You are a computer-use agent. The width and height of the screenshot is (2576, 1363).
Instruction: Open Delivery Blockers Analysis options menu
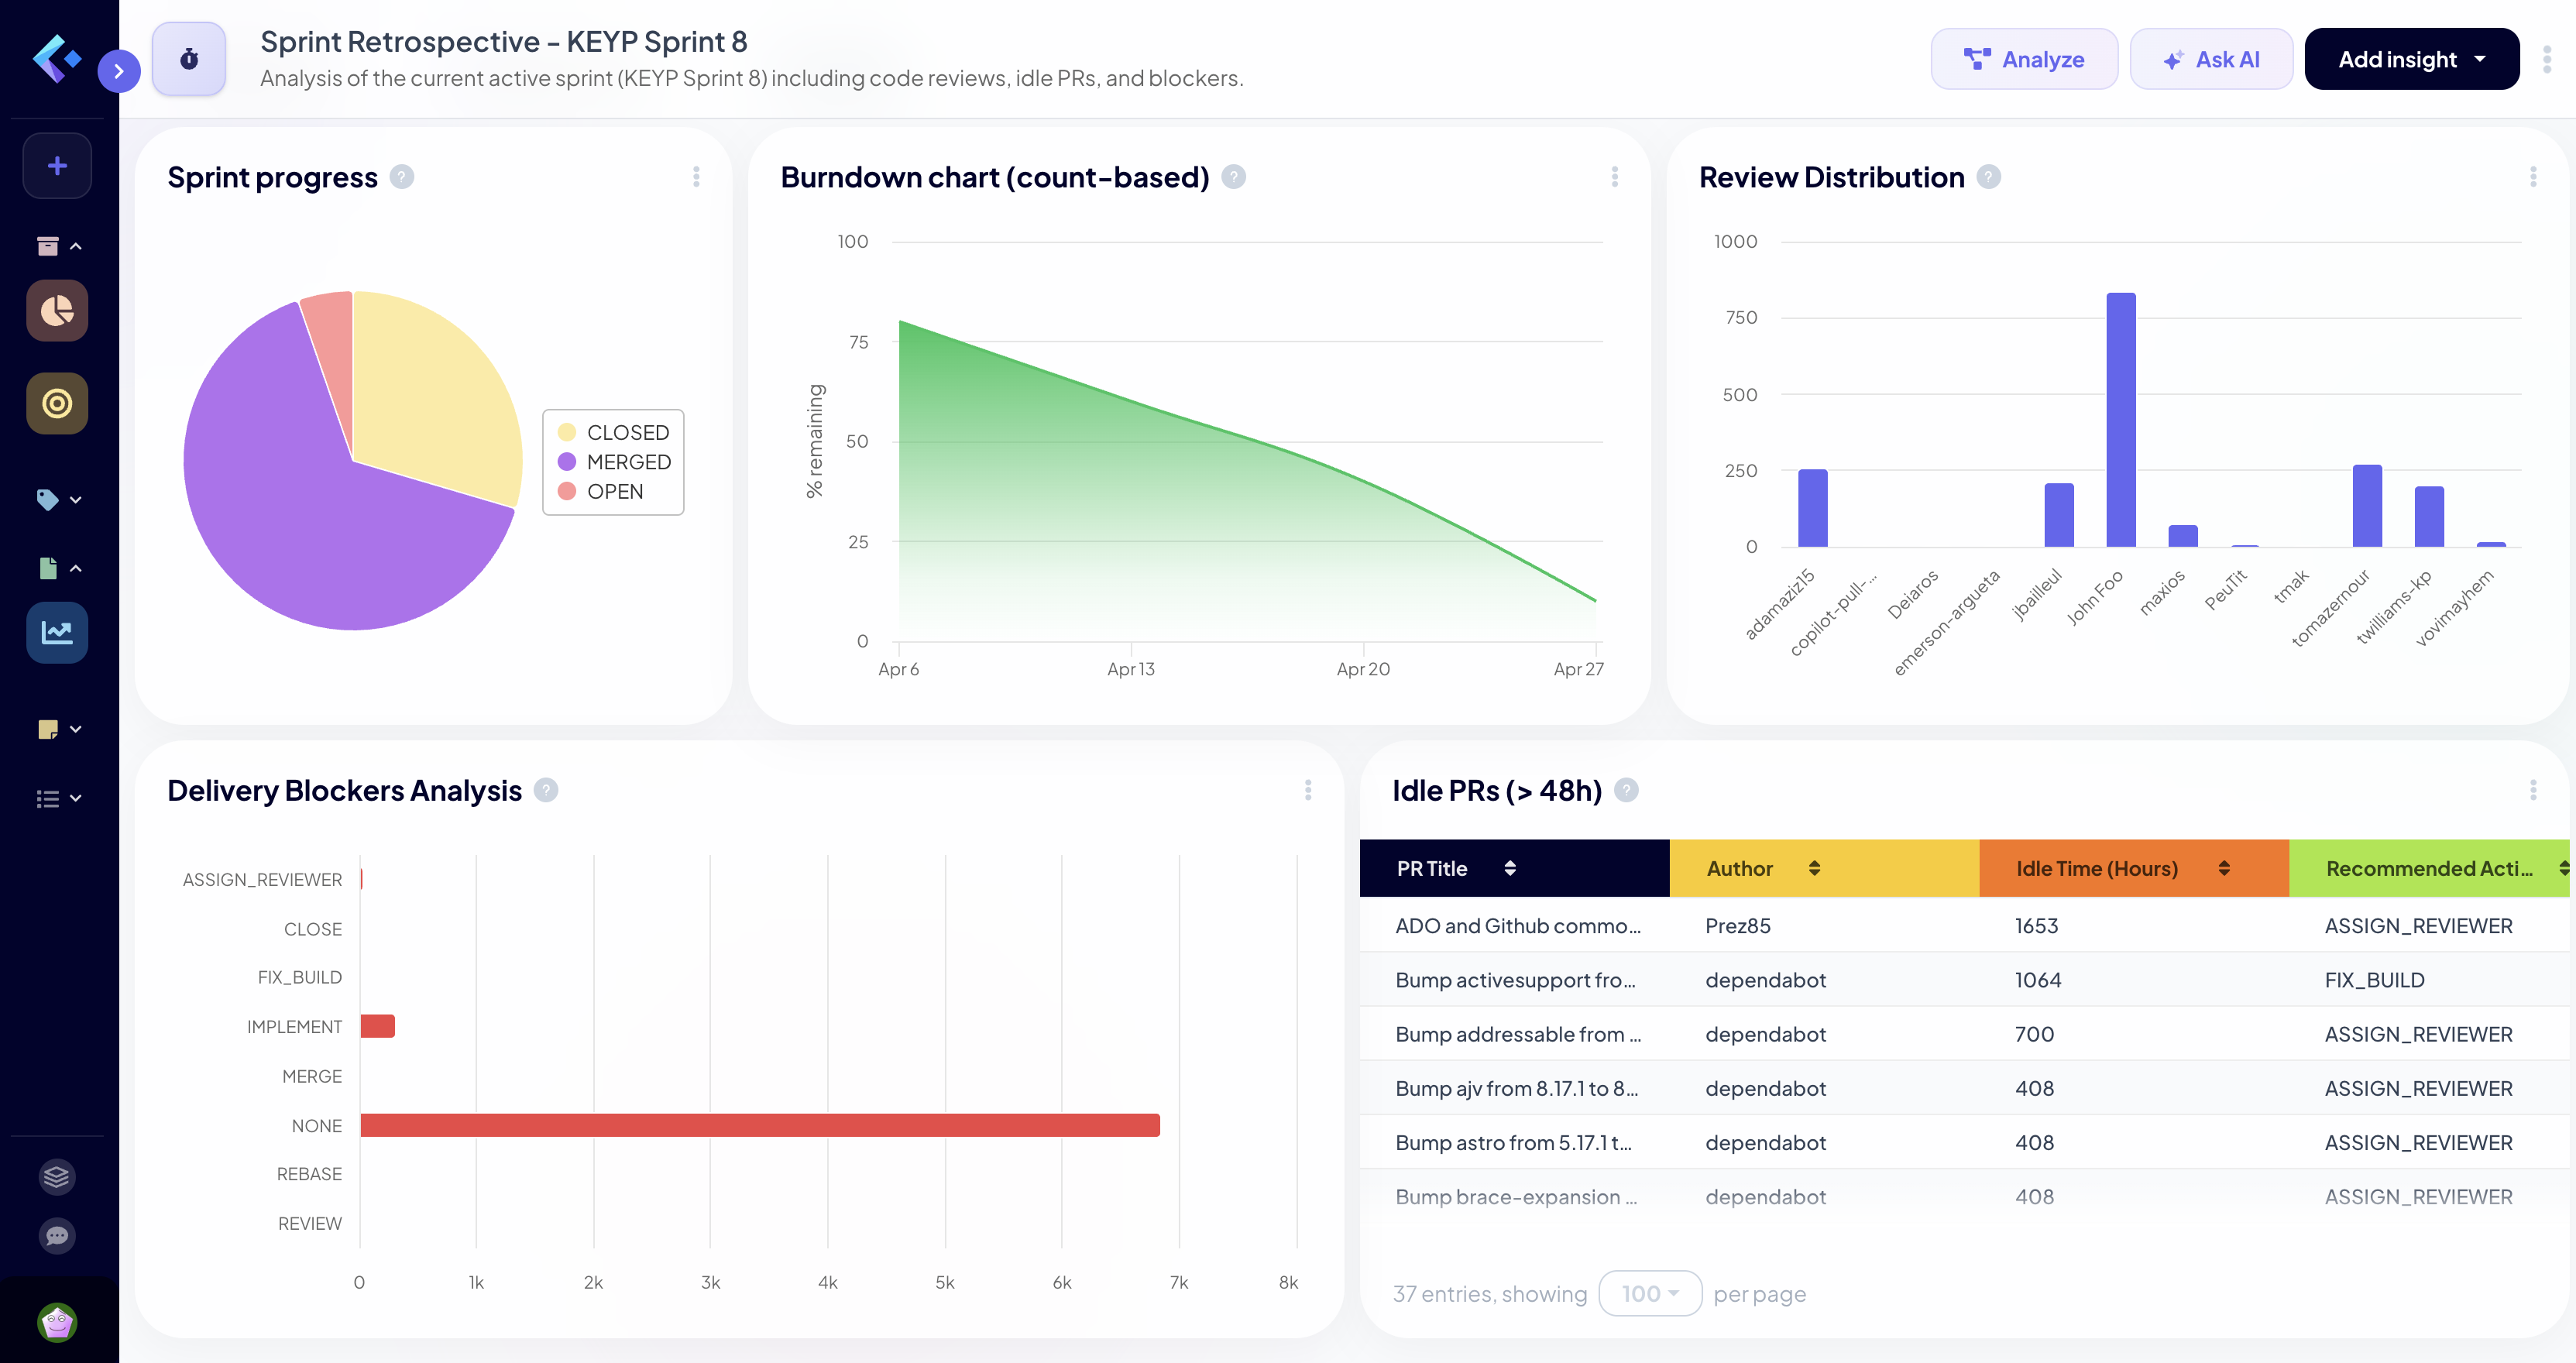click(x=1308, y=790)
